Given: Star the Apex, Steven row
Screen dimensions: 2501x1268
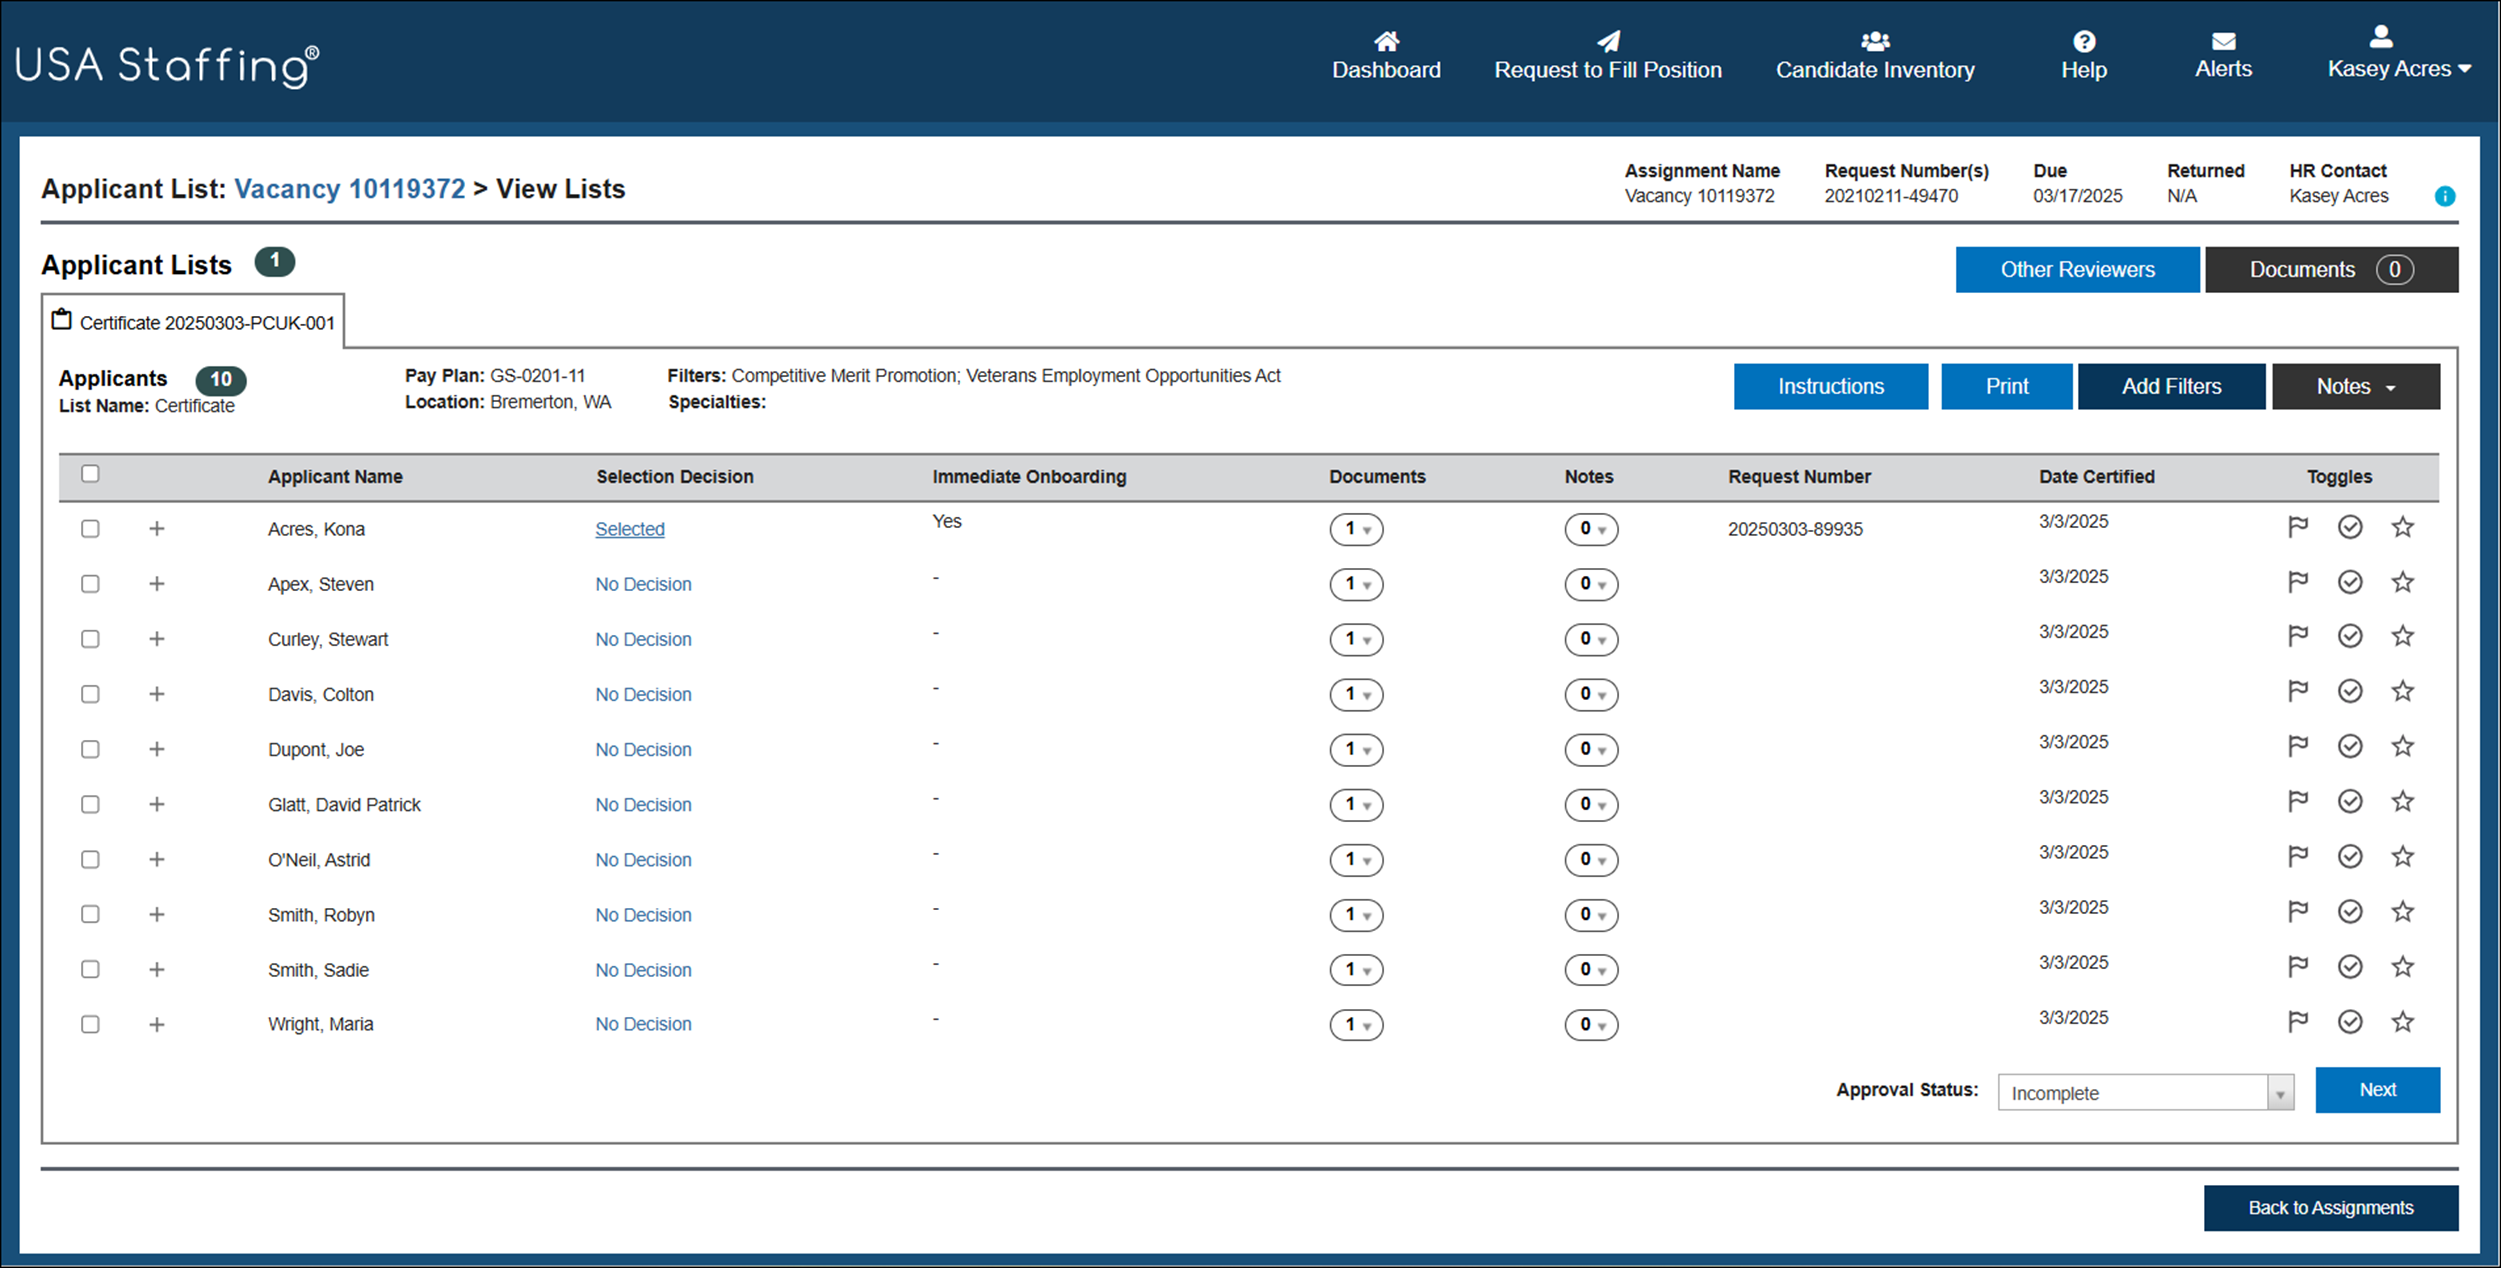Looking at the screenshot, I should [x=2404, y=581].
